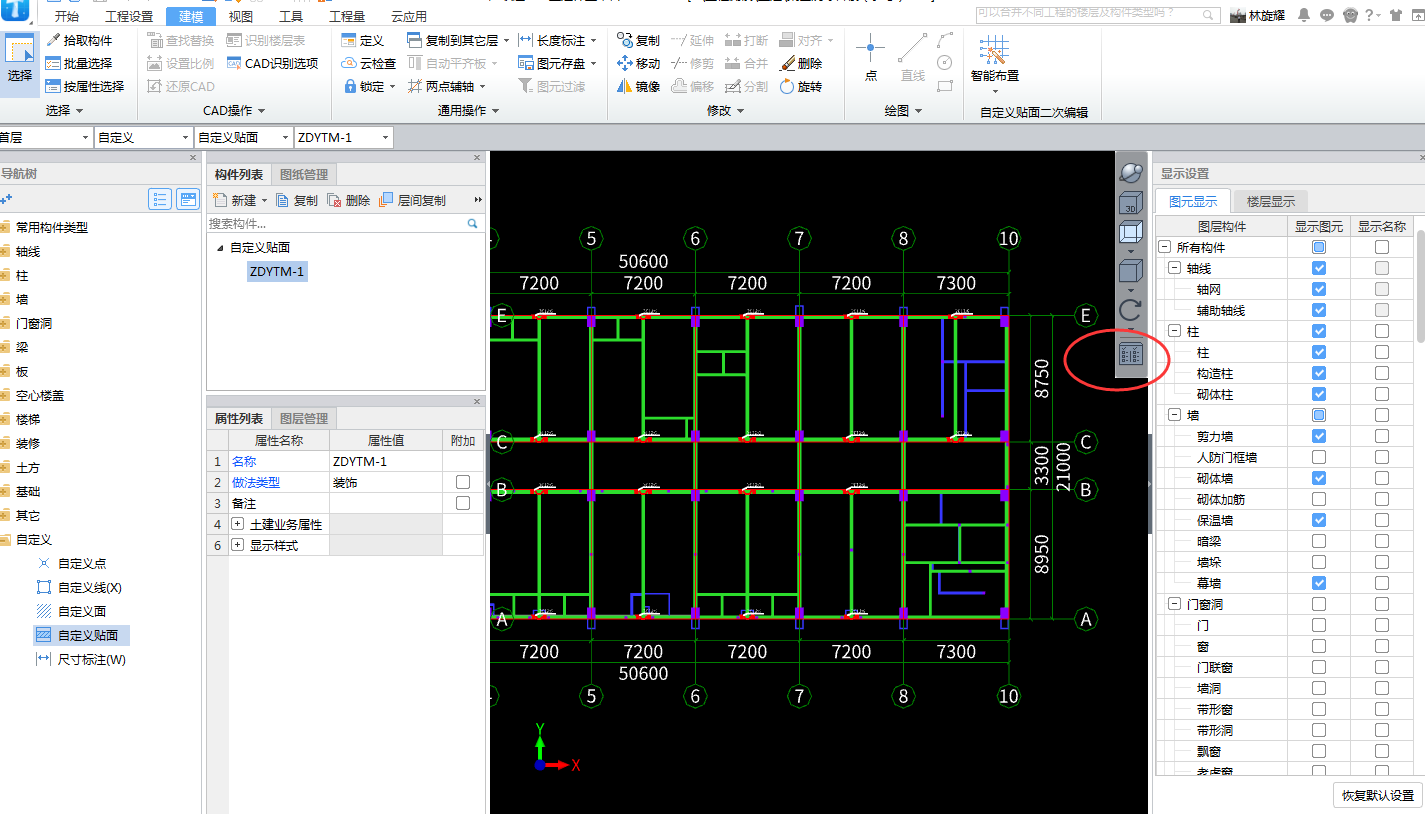Viewport: 1425px width, 814px height.
Task: Click 批量选择 batch select tool
Action: pyautogui.click(x=79, y=63)
